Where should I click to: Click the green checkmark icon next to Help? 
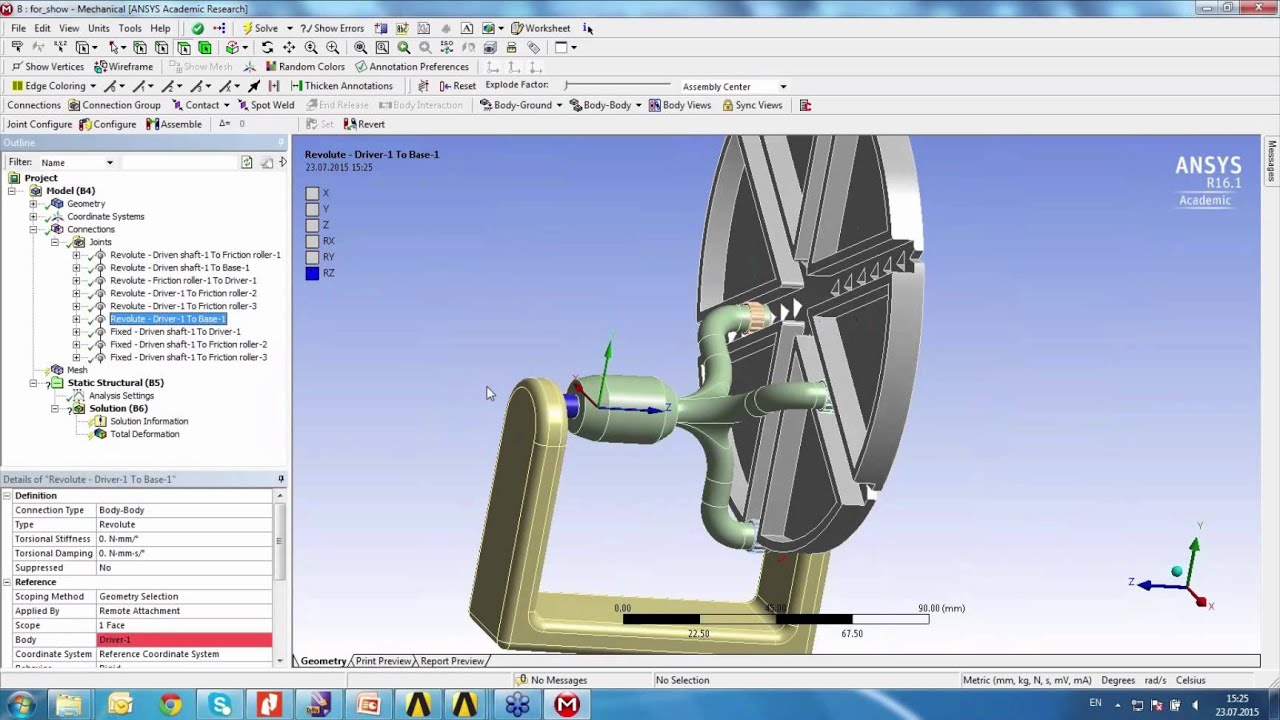(x=198, y=28)
